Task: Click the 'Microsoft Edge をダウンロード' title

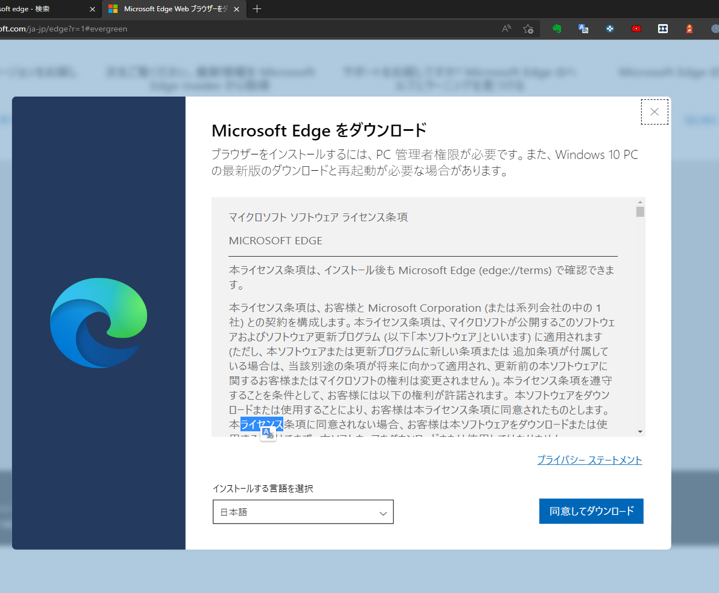Action: coord(319,131)
